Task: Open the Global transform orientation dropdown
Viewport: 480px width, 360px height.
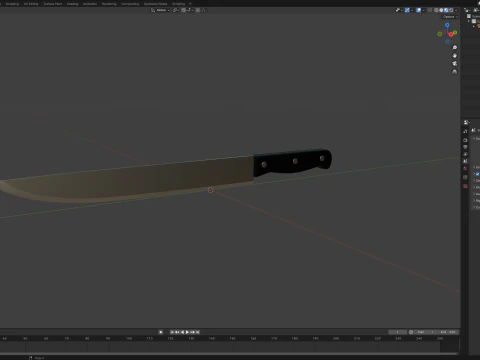Action: [x=161, y=10]
